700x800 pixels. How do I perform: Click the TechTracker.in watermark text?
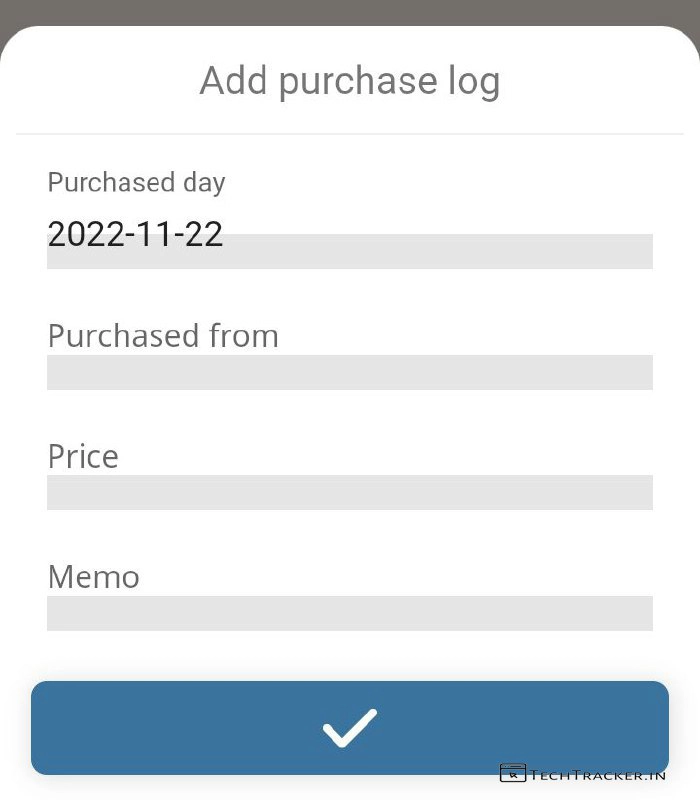(x=598, y=774)
